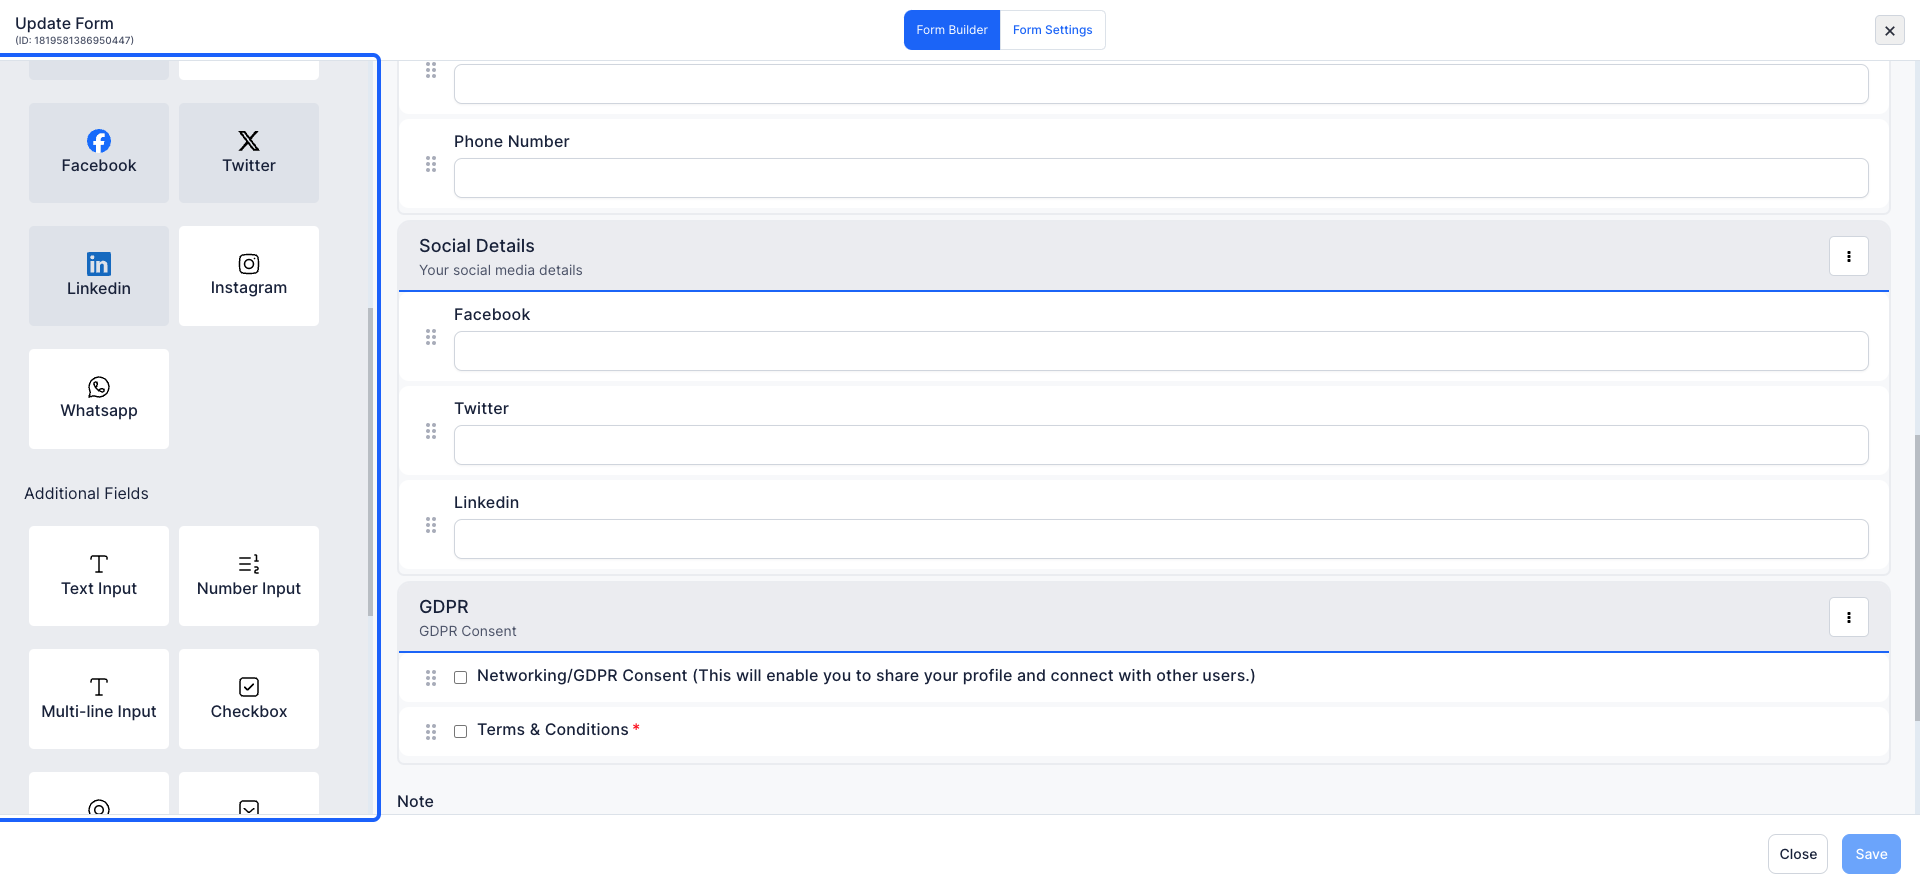Screen dimensions: 1920x892
Task: Add a Multi-line Input field
Action: (x=99, y=699)
